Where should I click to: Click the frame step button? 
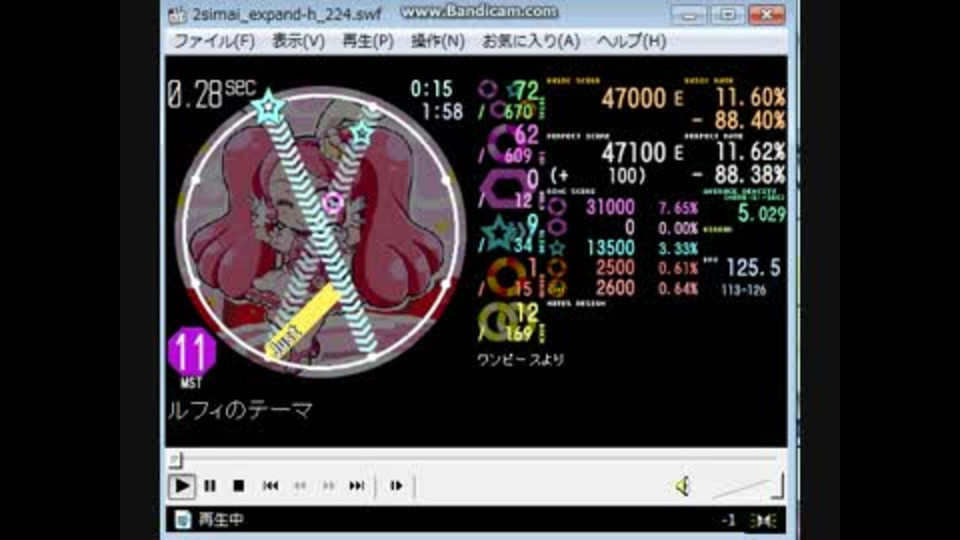(396, 486)
